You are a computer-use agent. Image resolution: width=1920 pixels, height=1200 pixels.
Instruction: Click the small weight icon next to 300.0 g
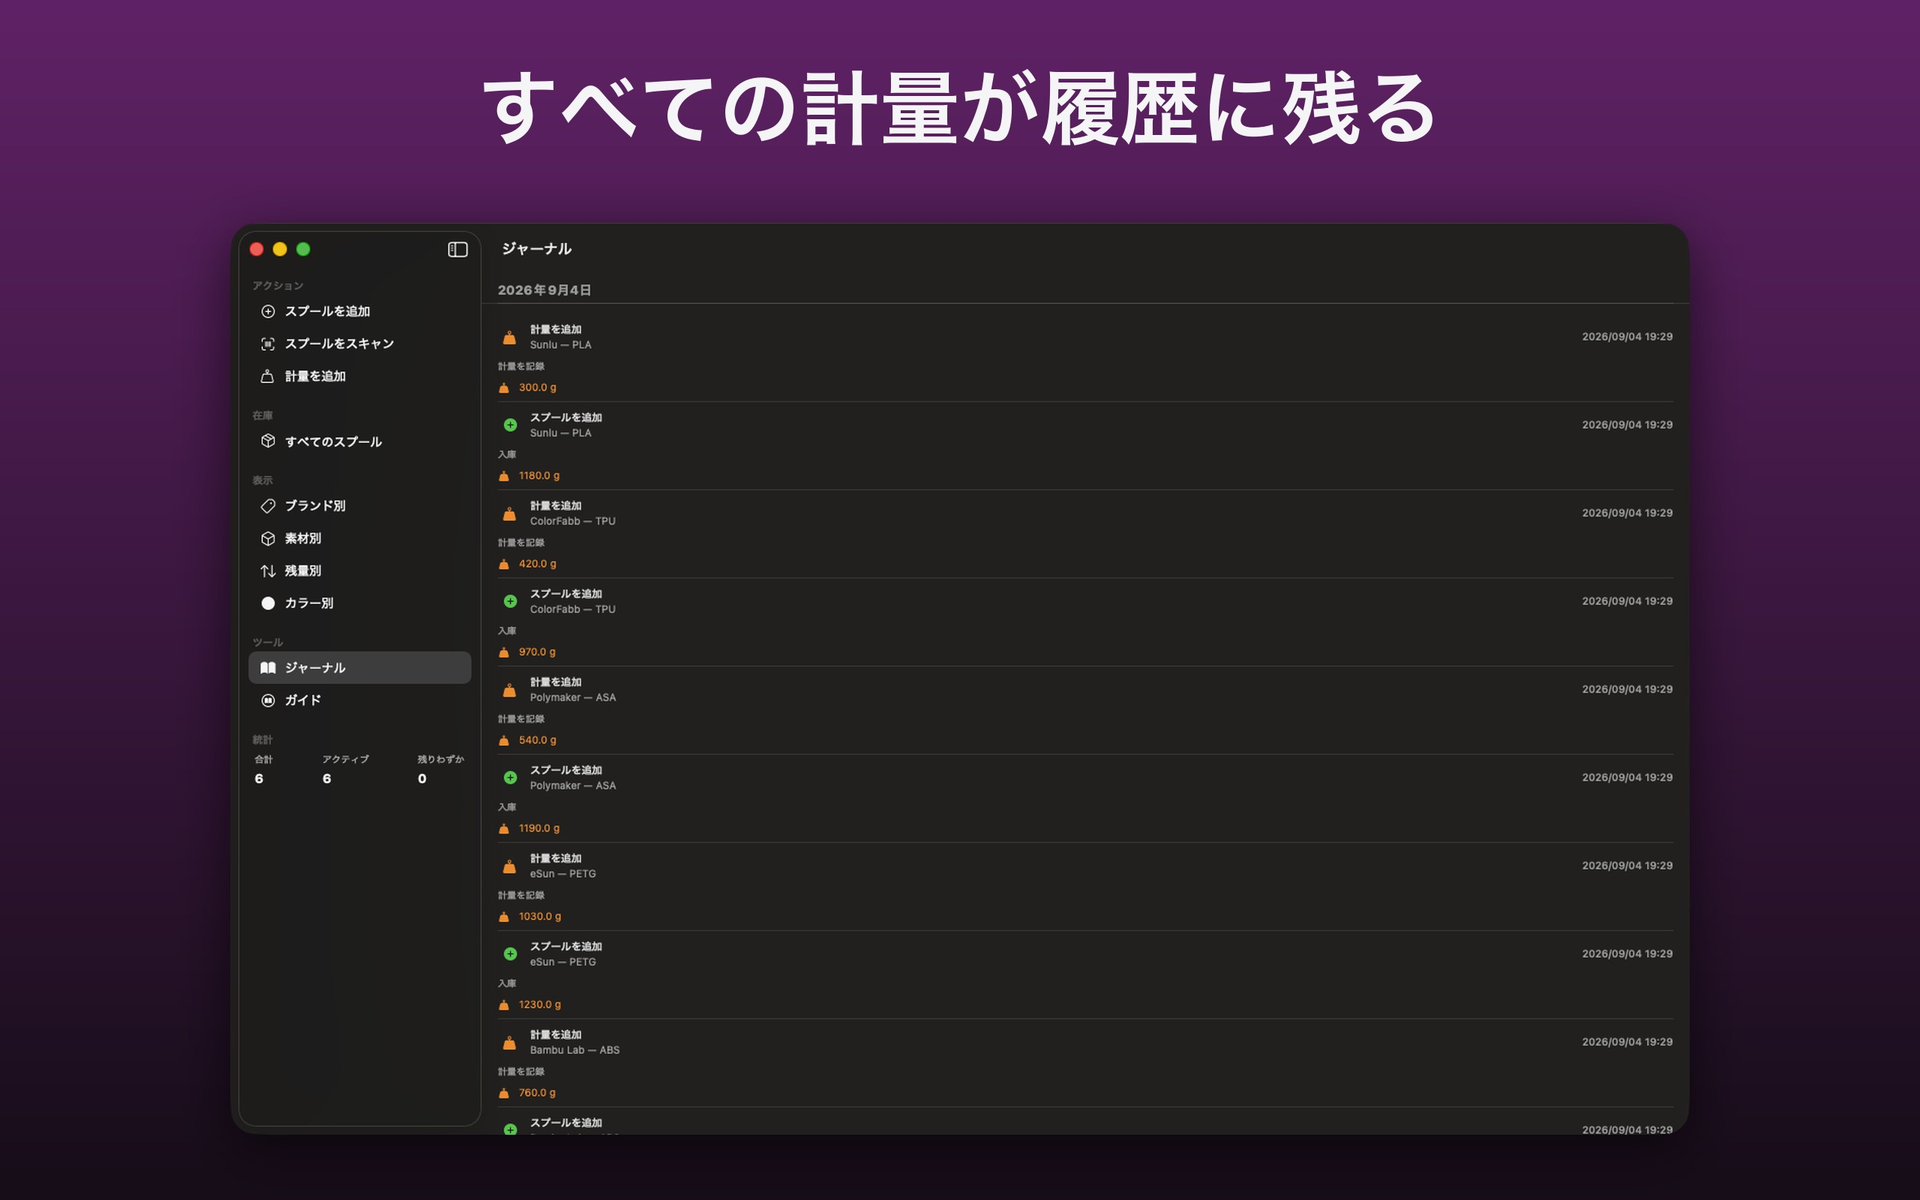504,388
